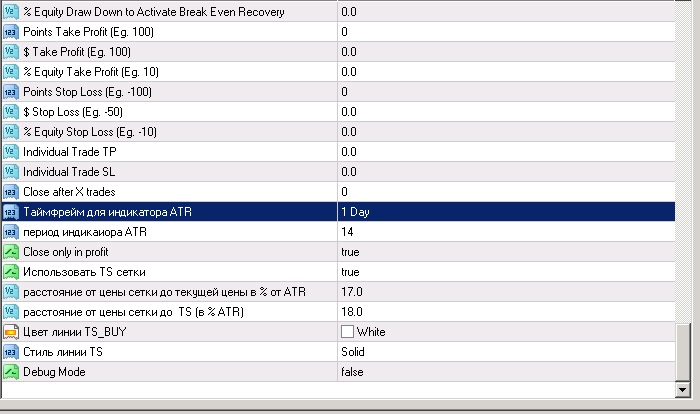The width and height of the screenshot is (700, 414).
Task: Click icon beside Points Stop Loss row
Action: point(11,92)
